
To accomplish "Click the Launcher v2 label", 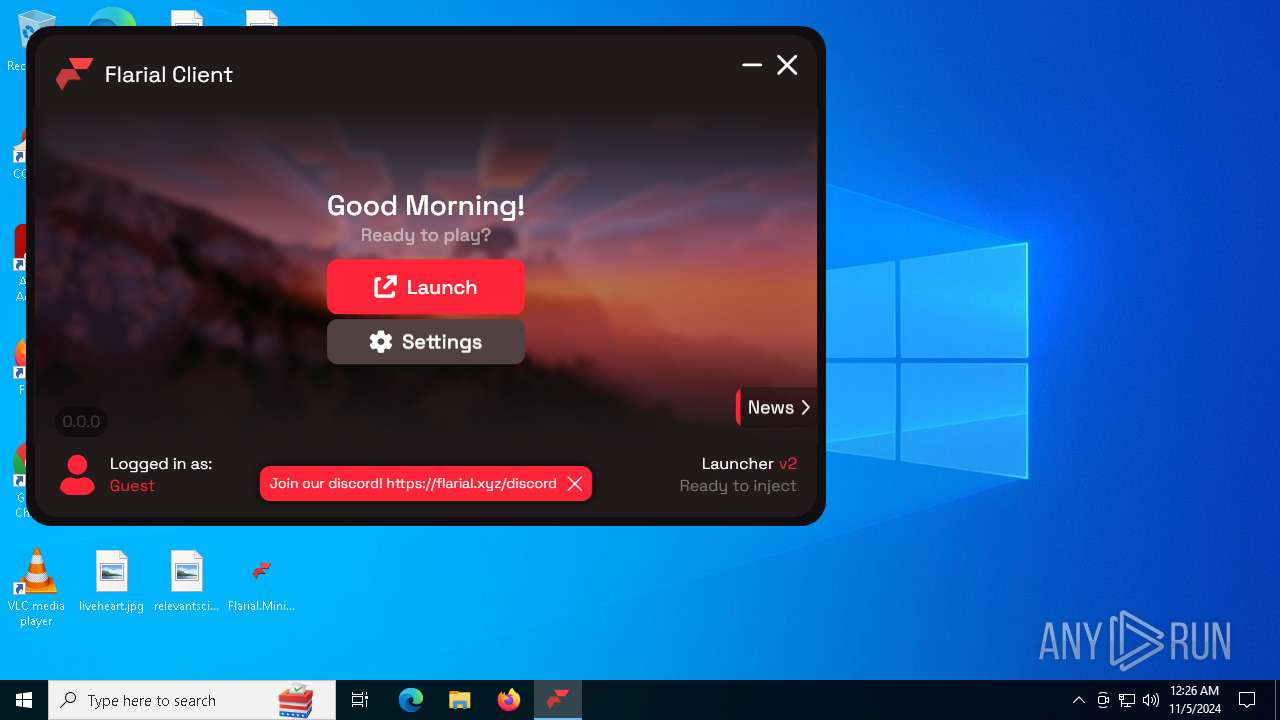I will pos(749,464).
